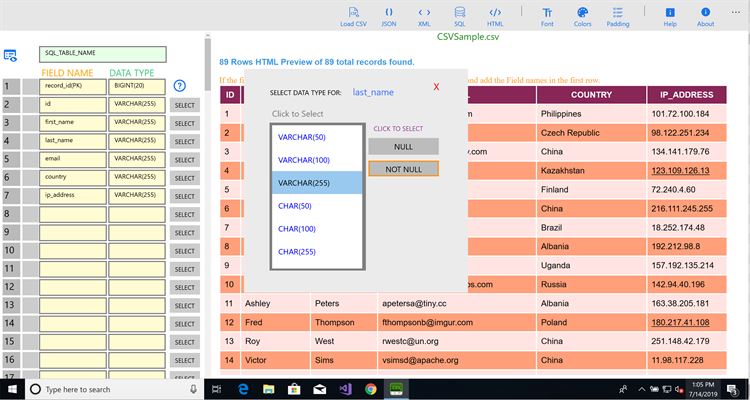Click SELECT button for country field

pos(185,178)
